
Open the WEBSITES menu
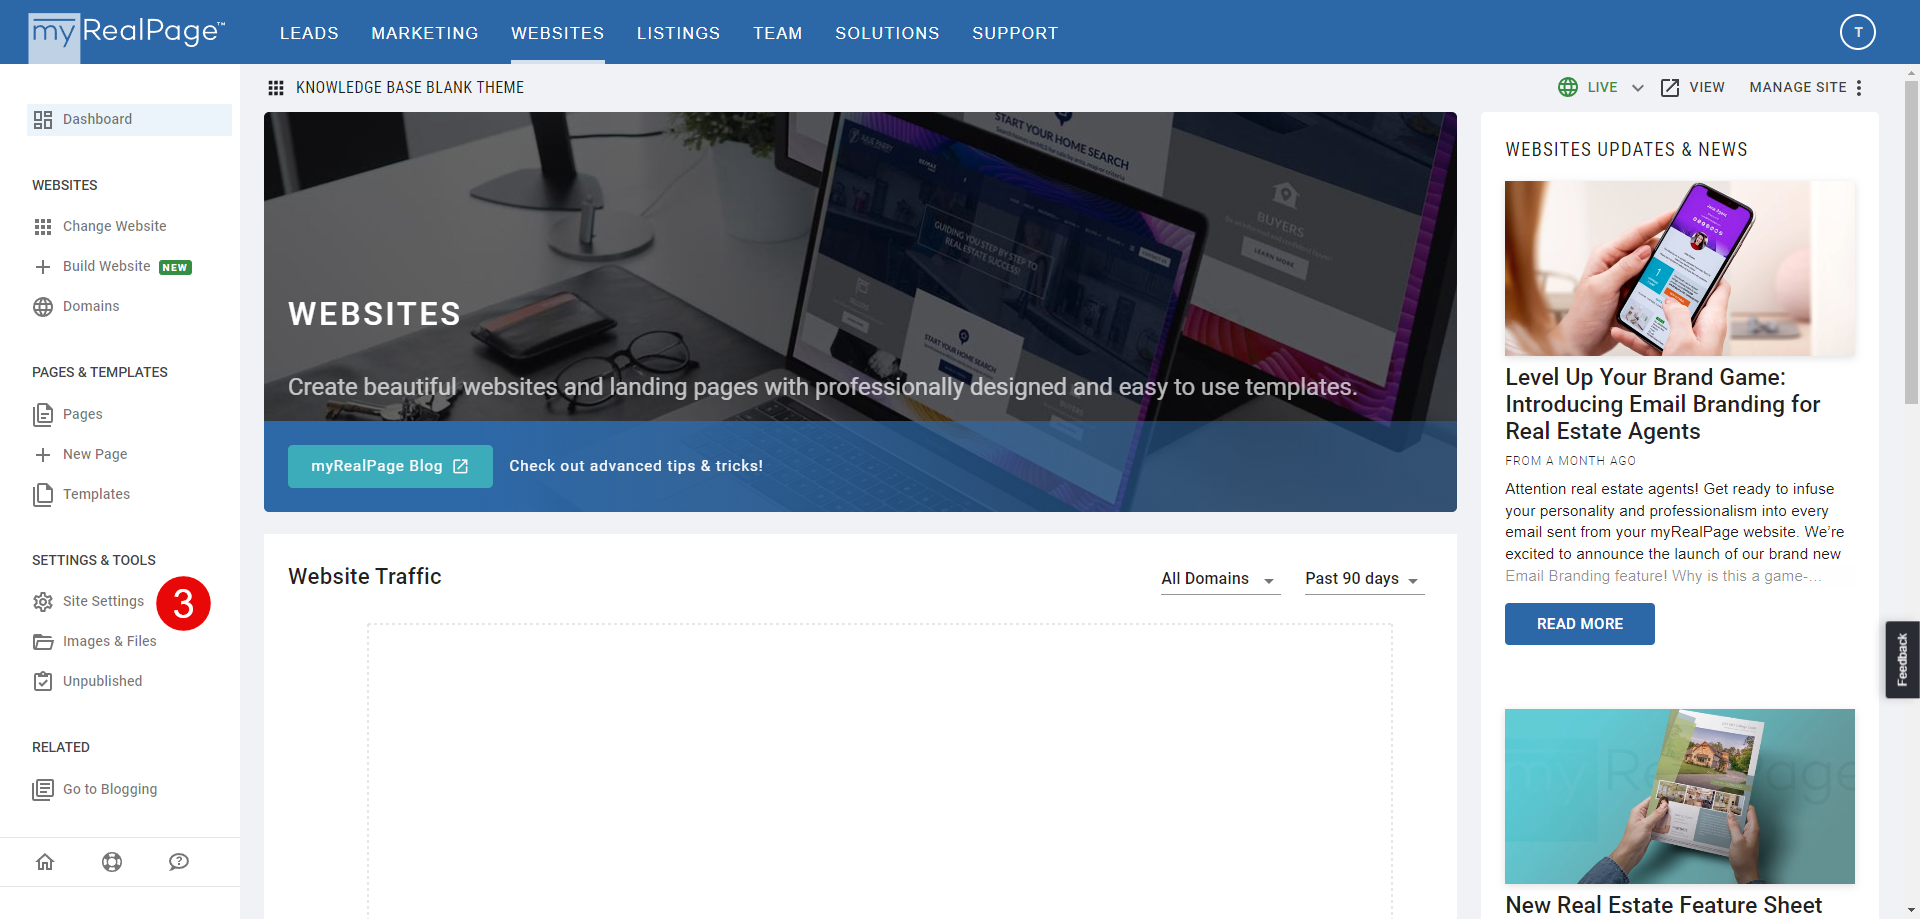[558, 33]
